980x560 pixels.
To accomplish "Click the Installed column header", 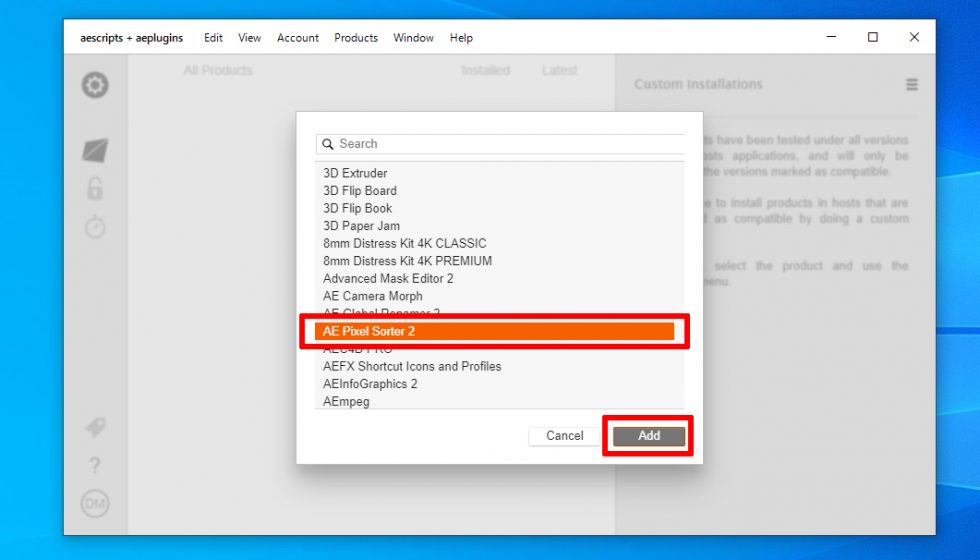I will (x=486, y=71).
